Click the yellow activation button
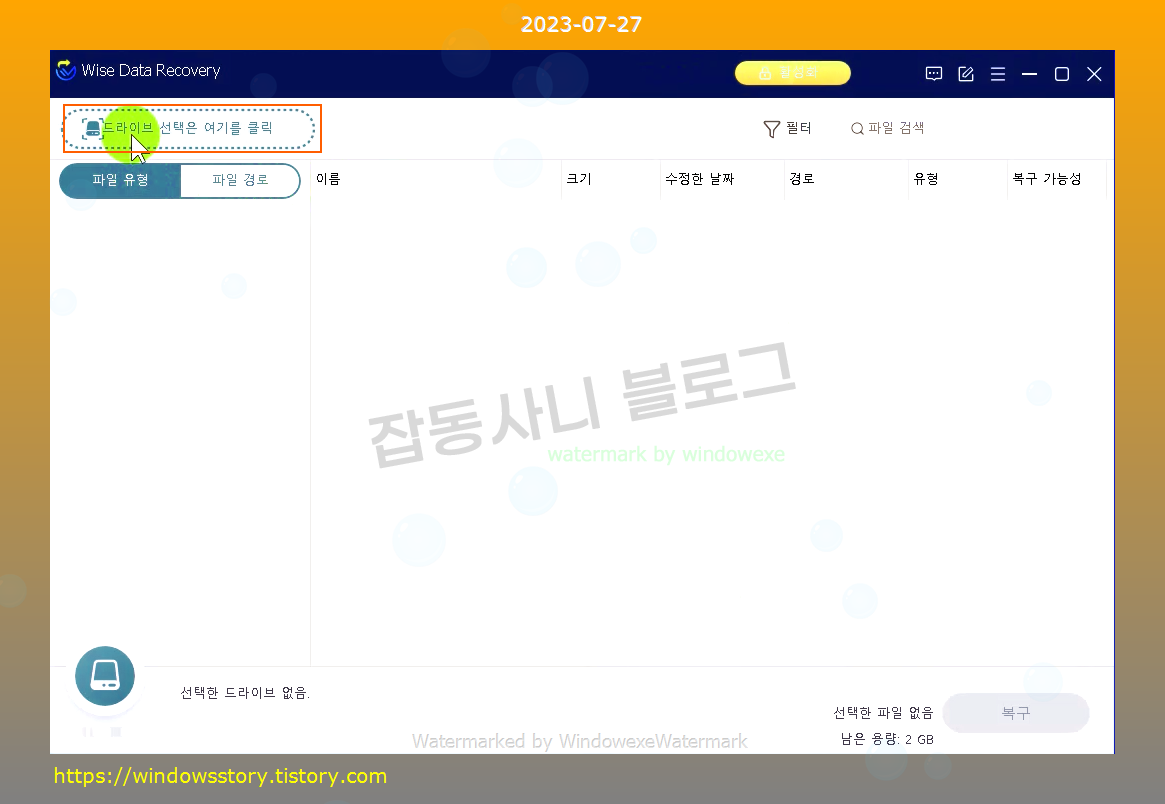The height and width of the screenshot is (804, 1165). coord(792,73)
